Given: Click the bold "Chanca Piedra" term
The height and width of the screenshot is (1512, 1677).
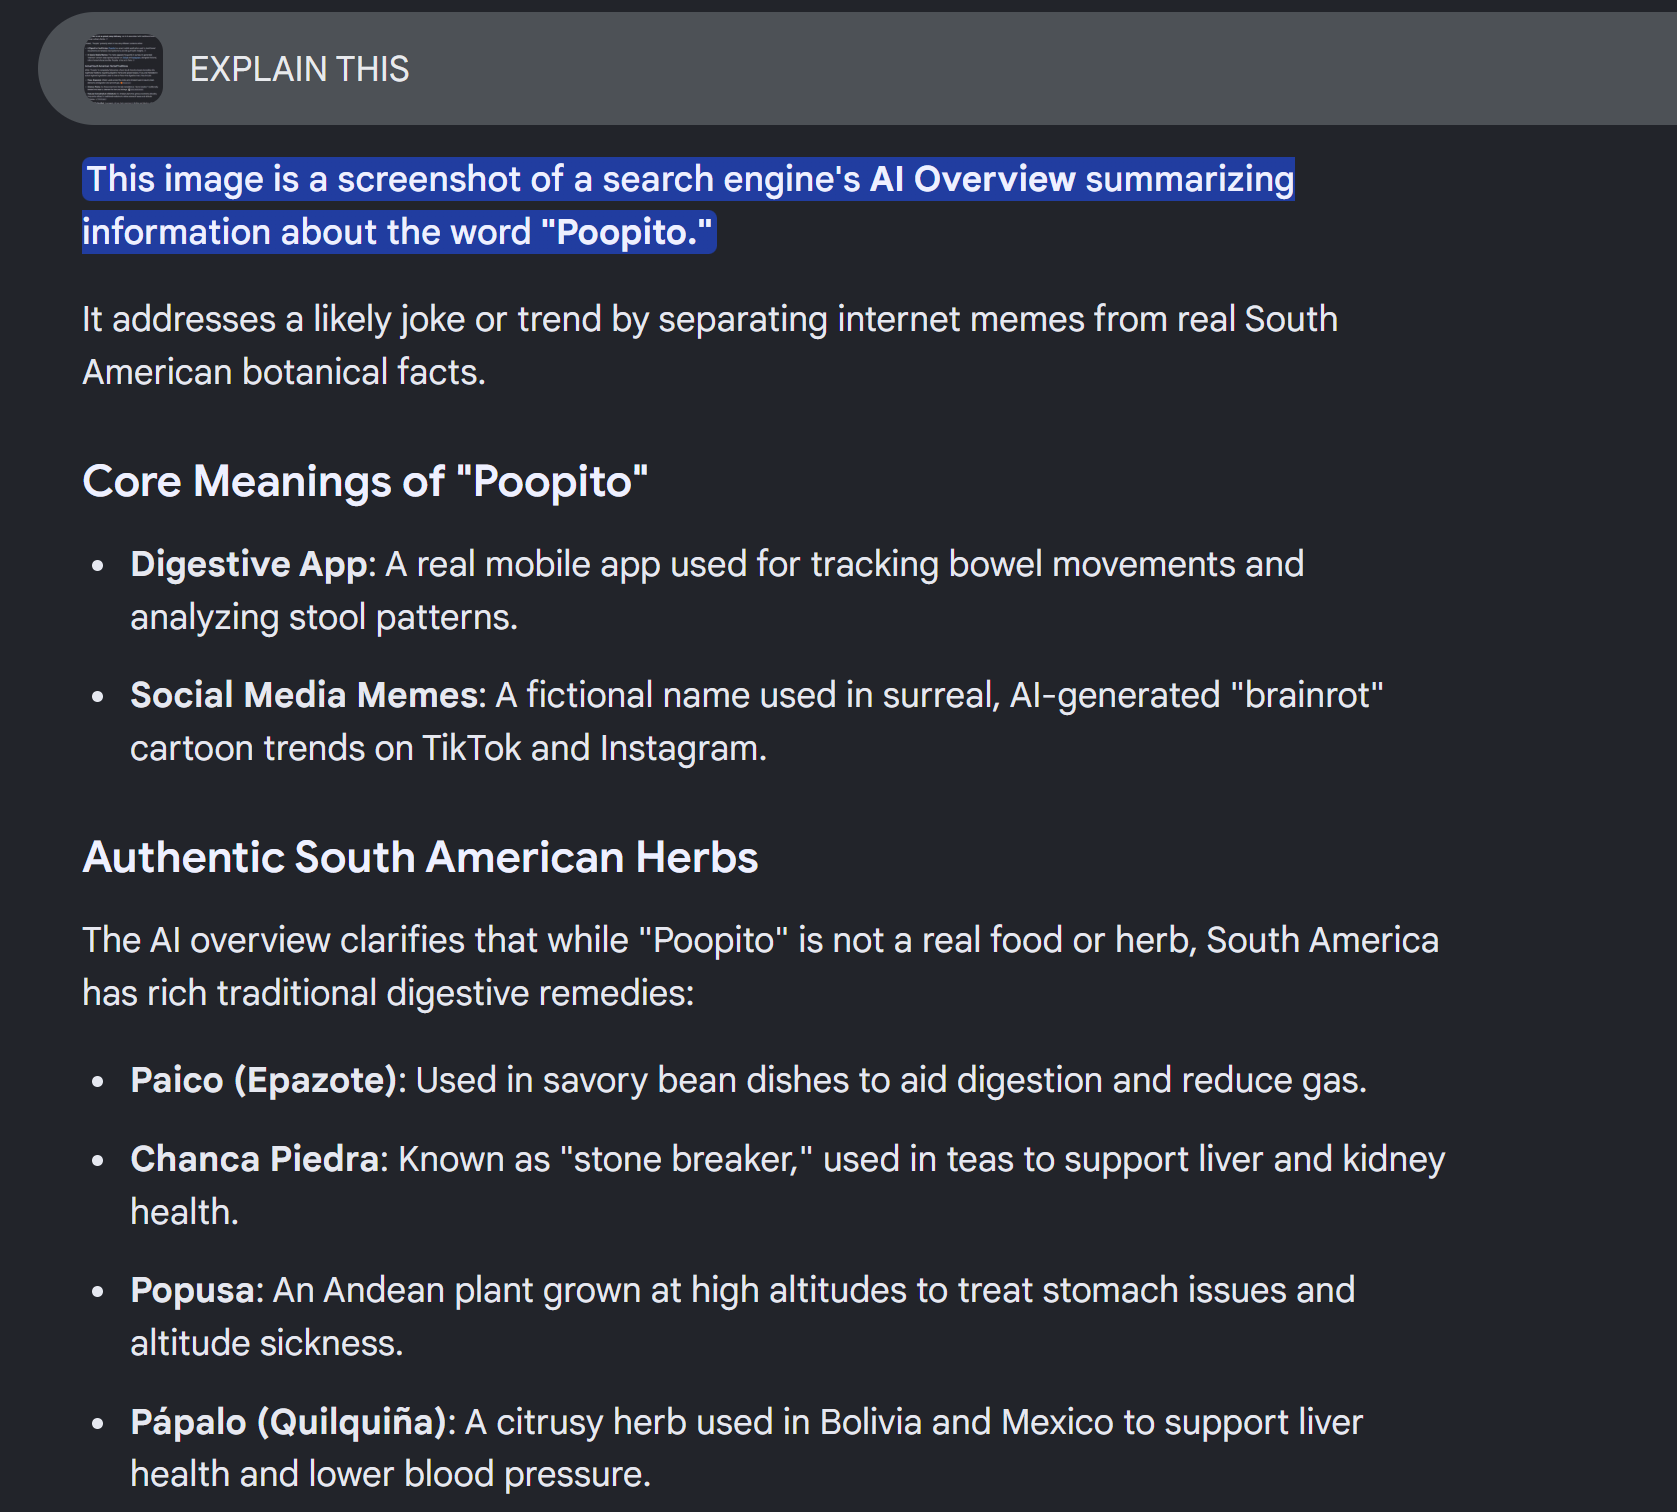Looking at the screenshot, I should click(255, 1159).
